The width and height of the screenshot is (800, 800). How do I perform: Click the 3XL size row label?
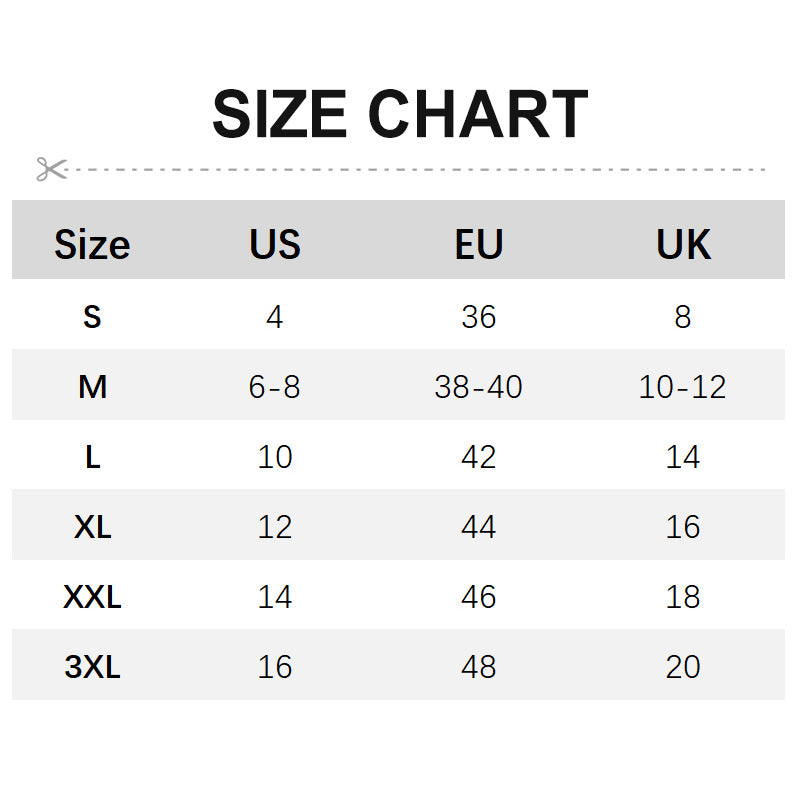(92, 667)
